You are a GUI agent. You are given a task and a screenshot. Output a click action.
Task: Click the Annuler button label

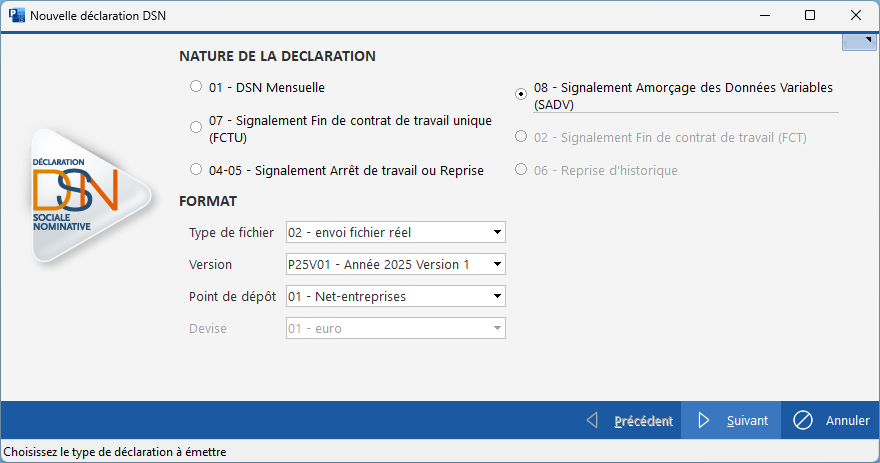click(847, 421)
